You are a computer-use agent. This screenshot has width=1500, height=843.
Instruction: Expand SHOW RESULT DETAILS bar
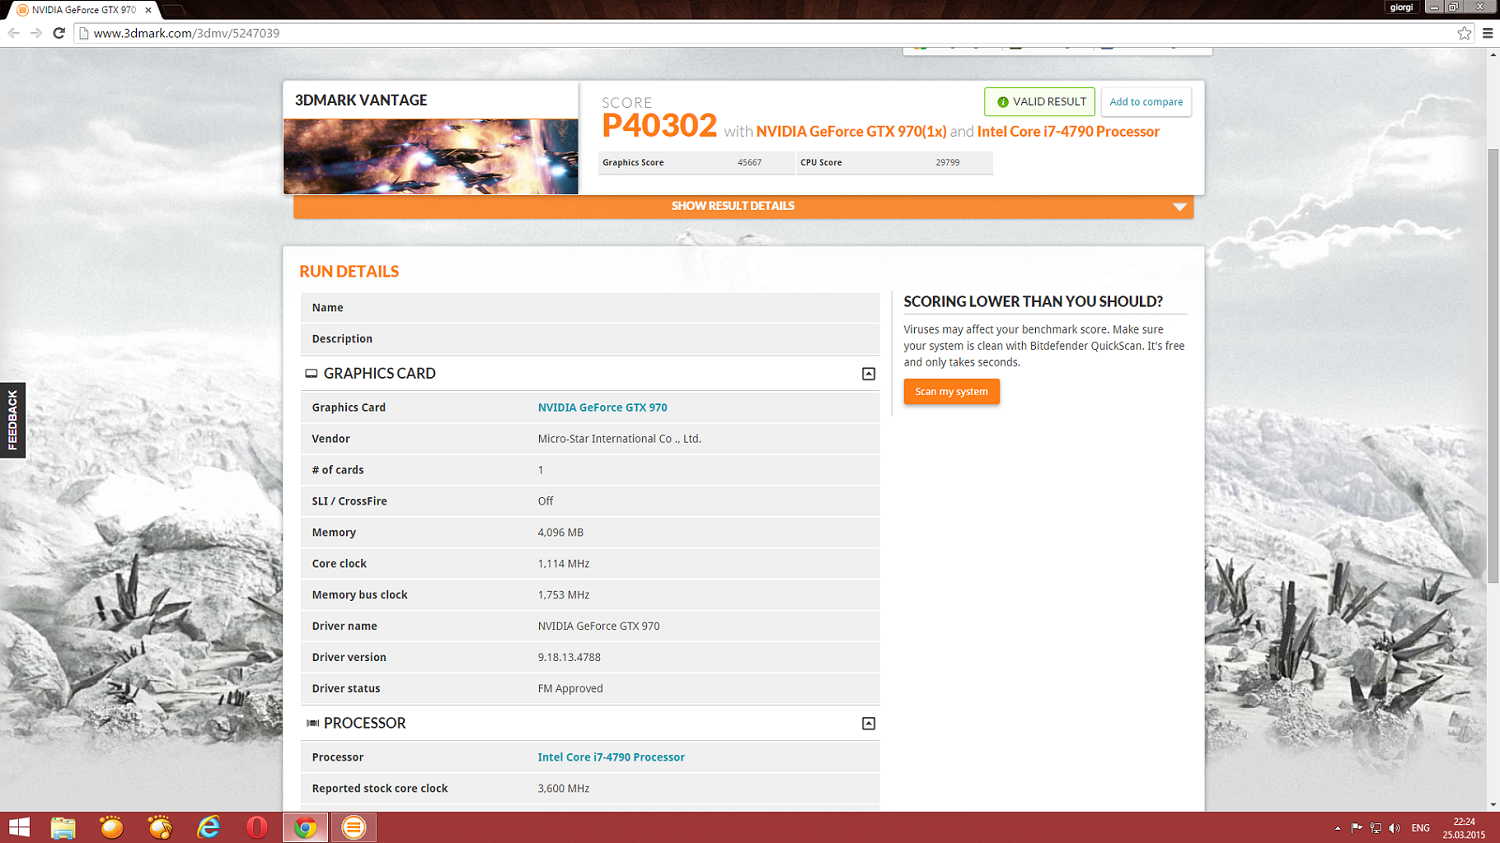pyautogui.click(x=743, y=206)
